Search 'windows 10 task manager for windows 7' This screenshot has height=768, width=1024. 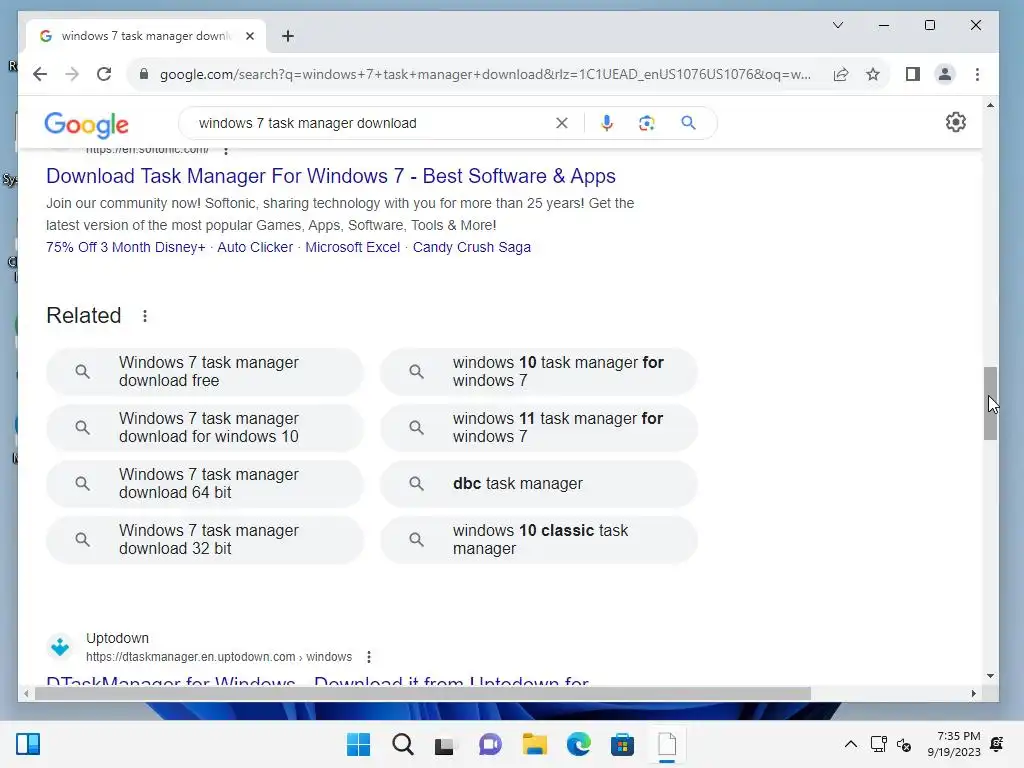[x=539, y=372]
